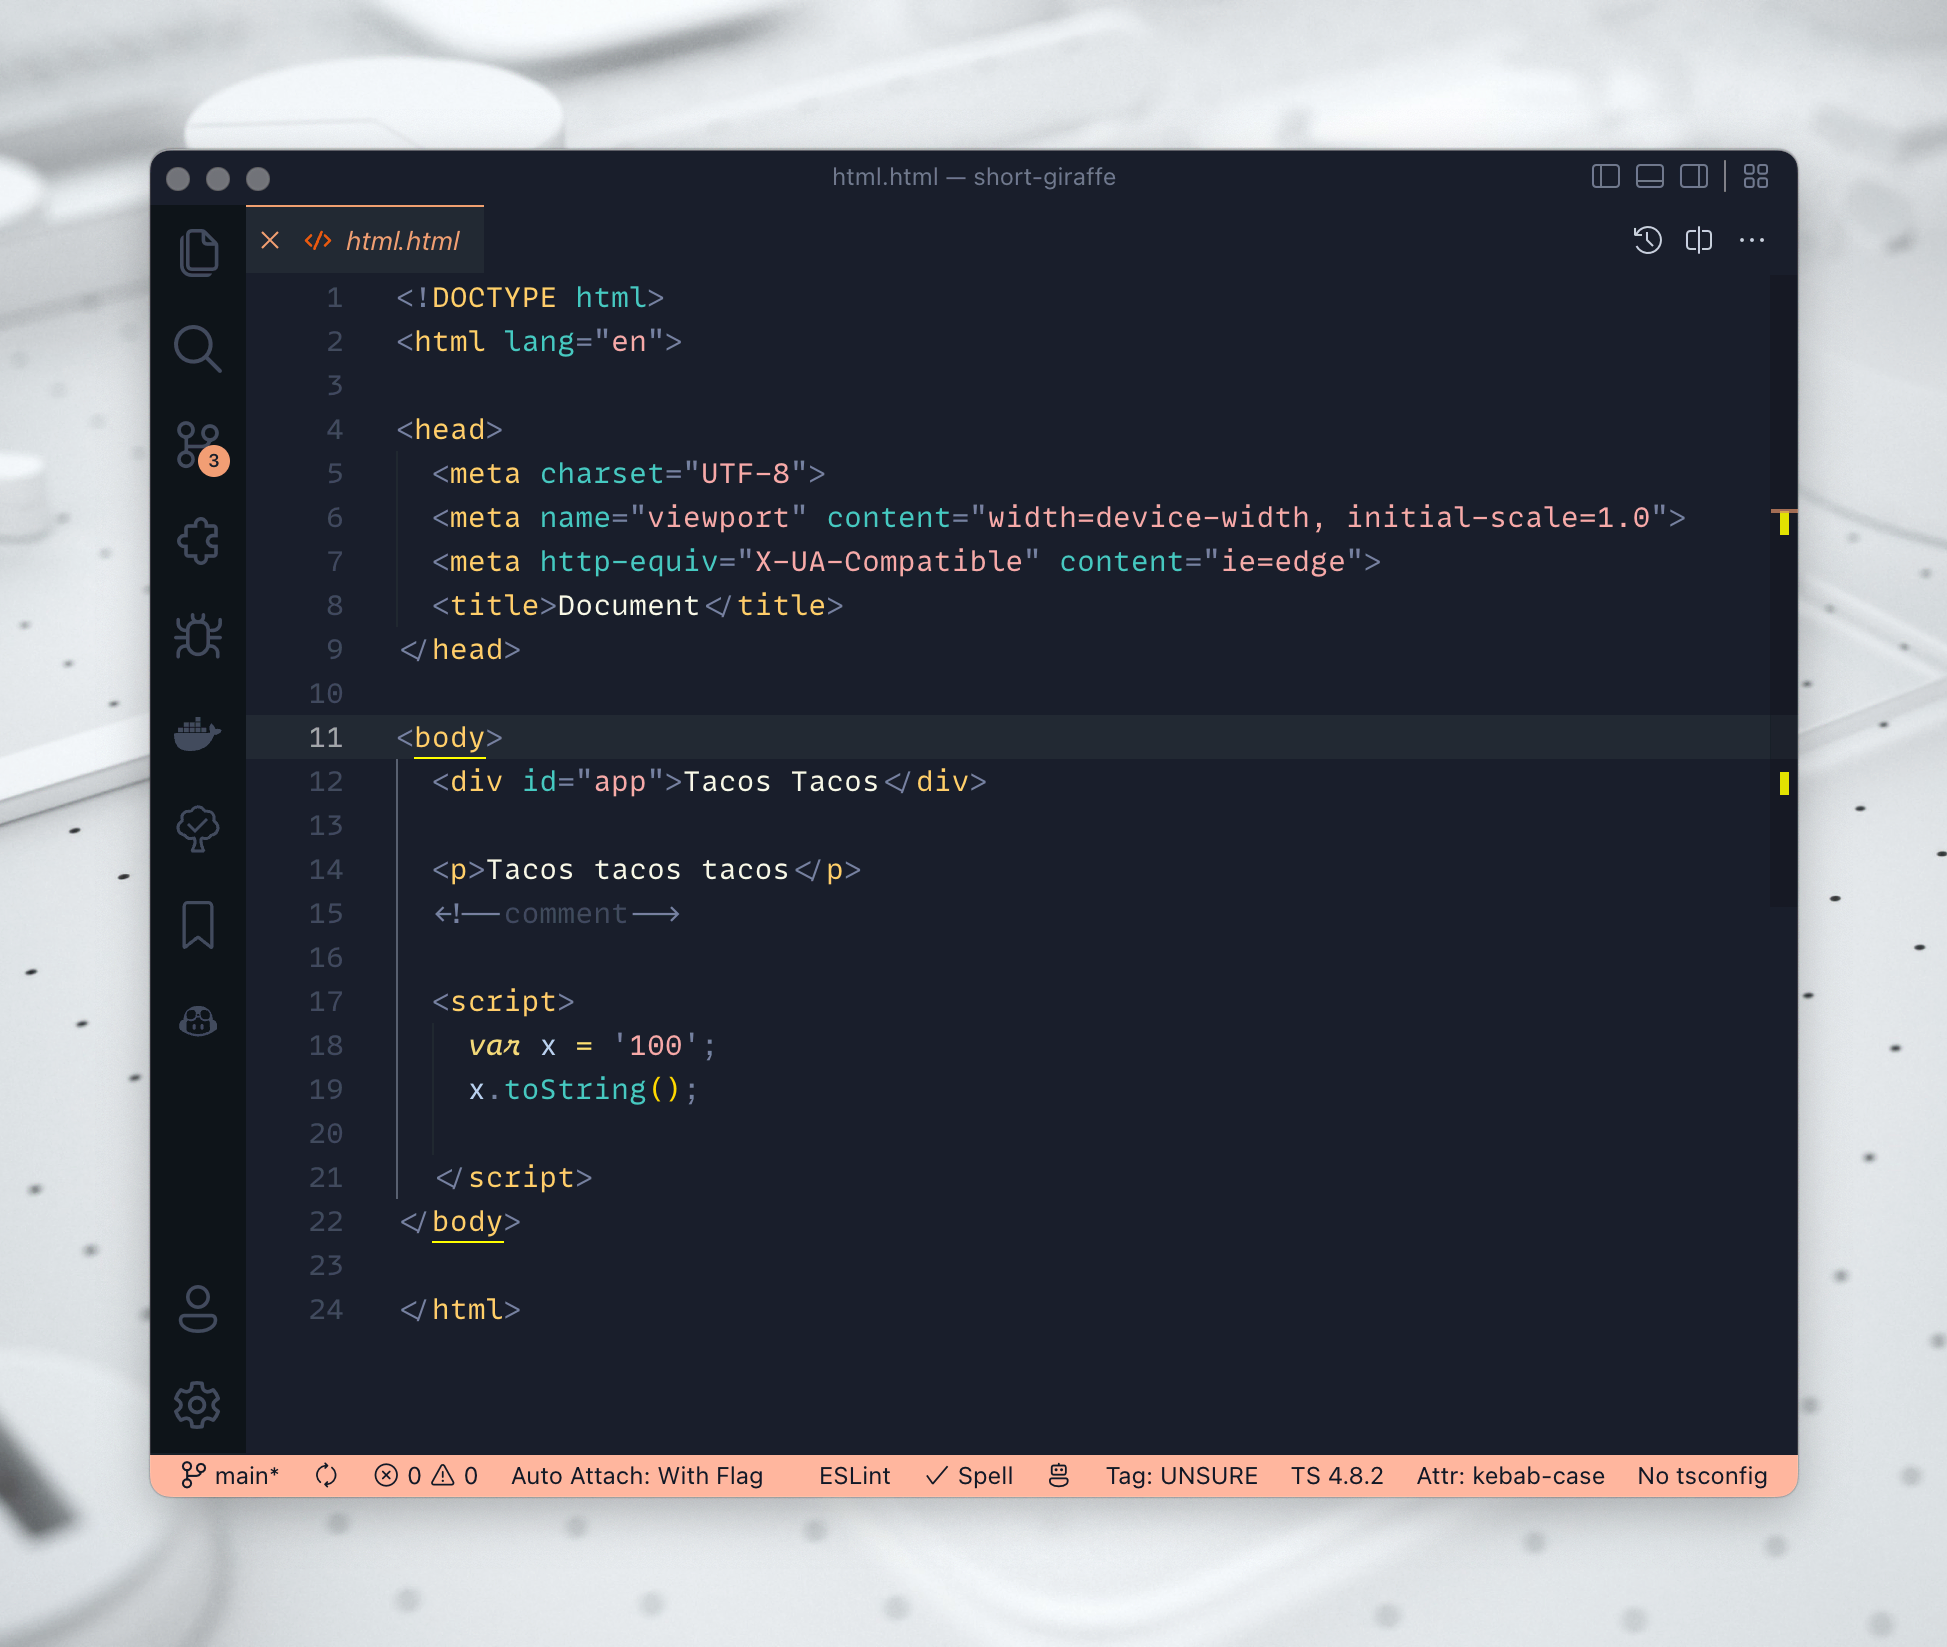
Task: Toggle the primary side bar layout button
Action: (x=1606, y=177)
